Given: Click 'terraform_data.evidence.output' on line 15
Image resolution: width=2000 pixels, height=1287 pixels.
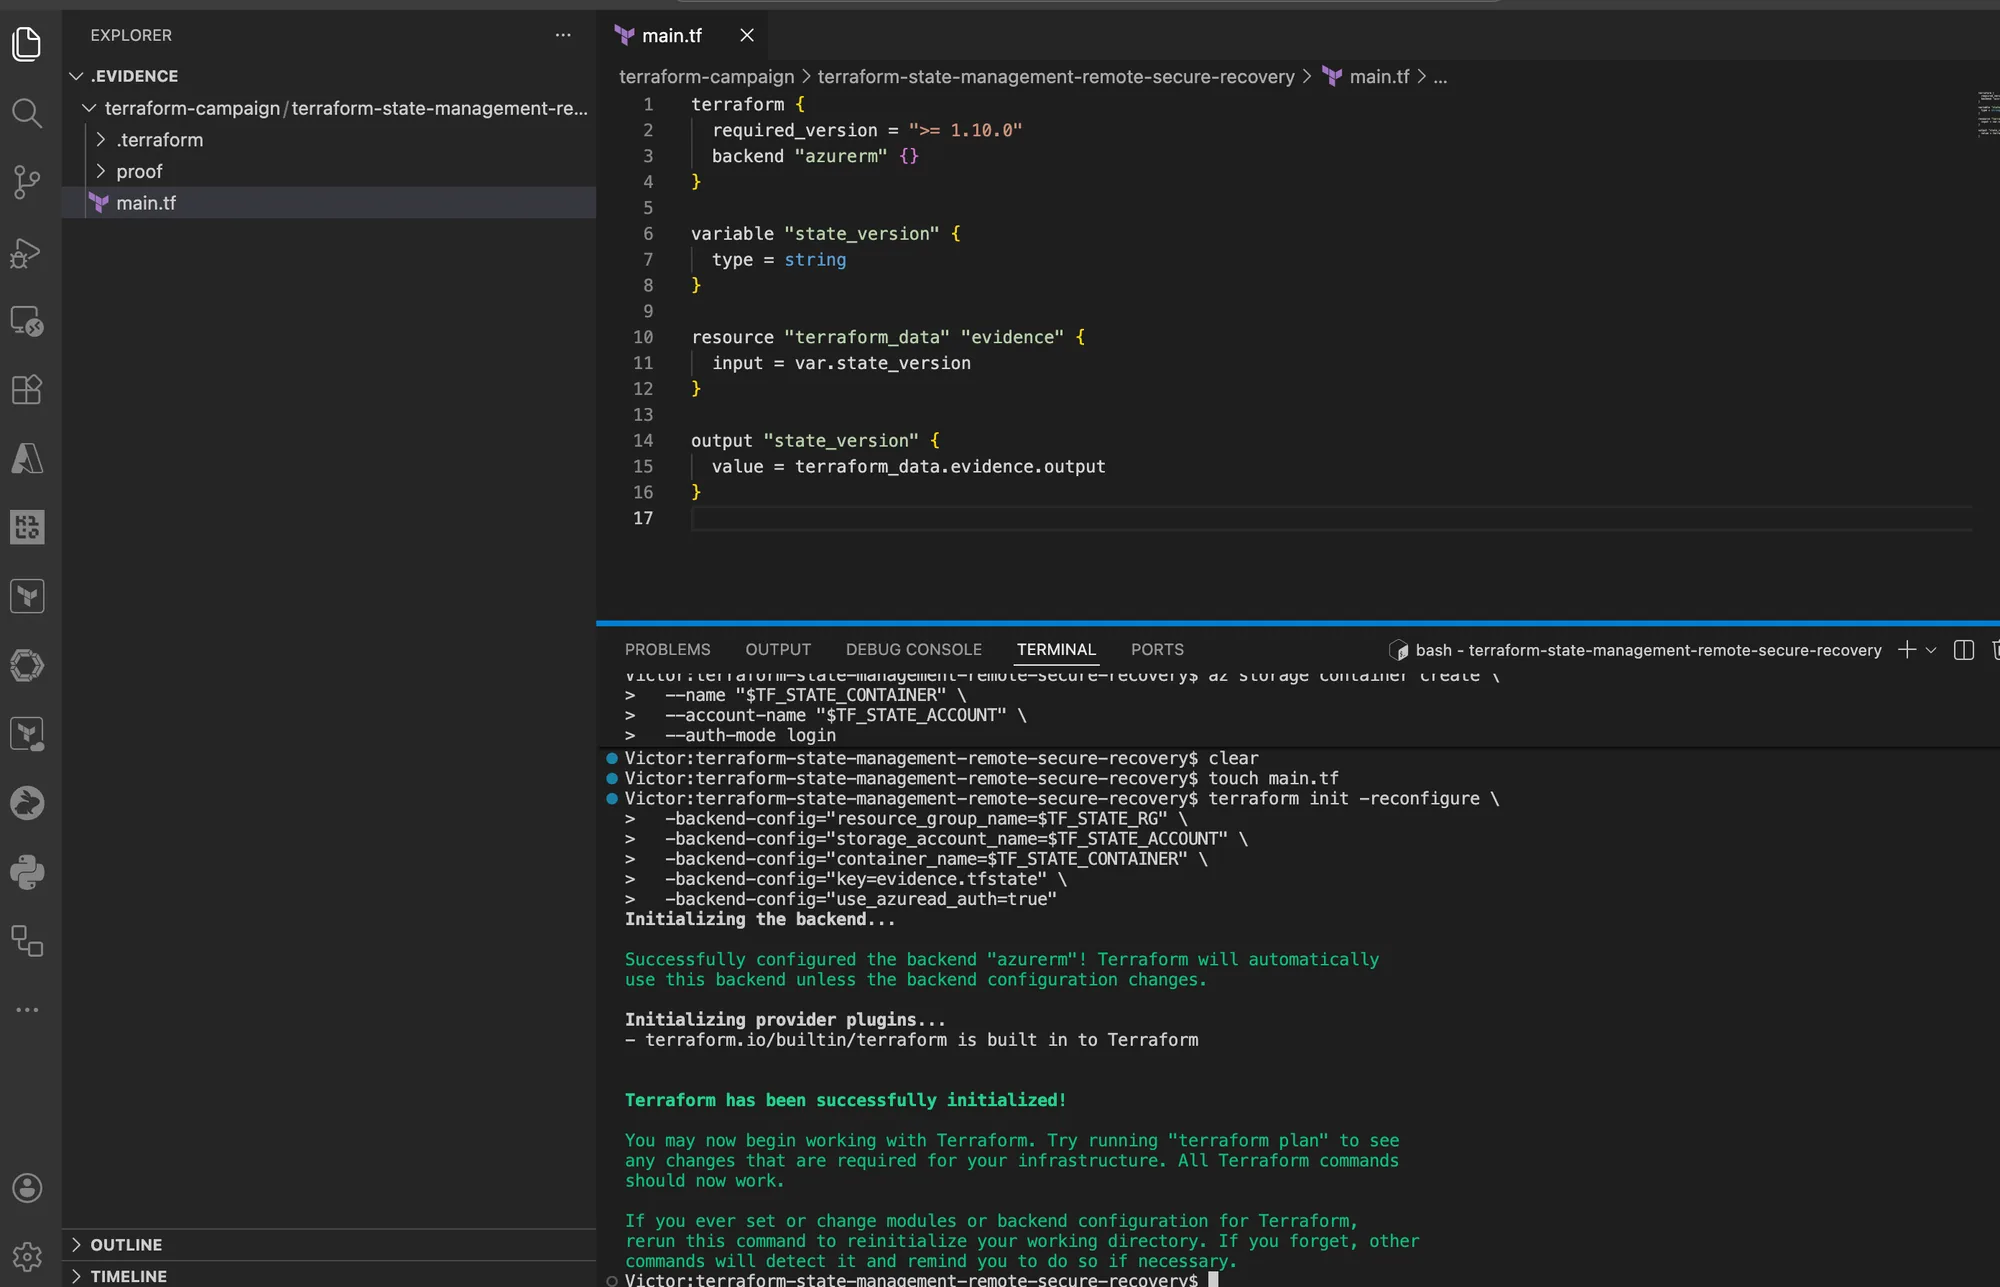Looking at the screenshot, I should point(950,466).
